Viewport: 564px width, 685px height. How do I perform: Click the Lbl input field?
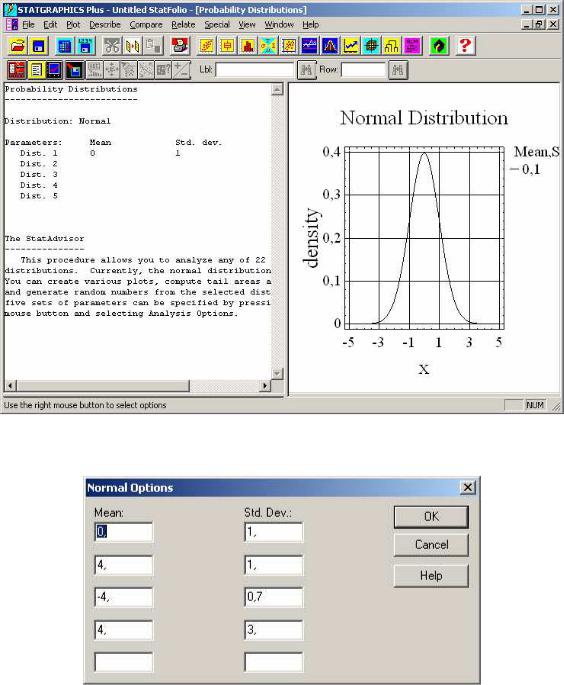click(255, 70)
